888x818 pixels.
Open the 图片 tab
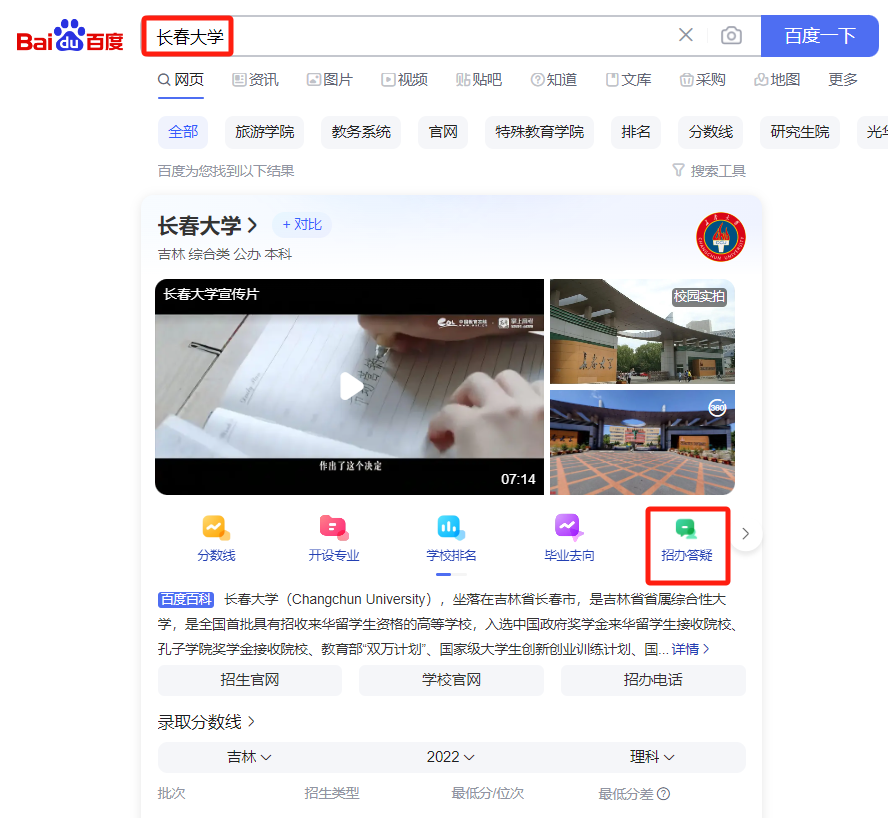[x=330, y=80]
